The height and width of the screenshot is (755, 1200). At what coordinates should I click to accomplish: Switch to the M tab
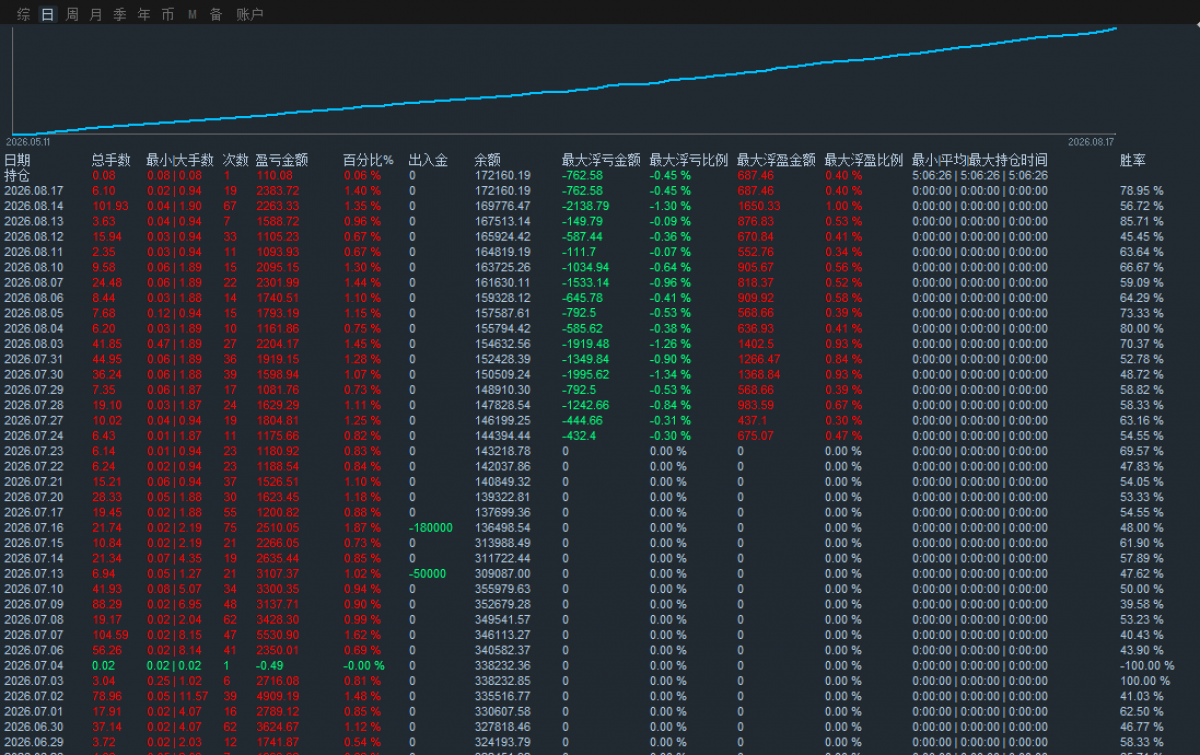coord(192,14)
